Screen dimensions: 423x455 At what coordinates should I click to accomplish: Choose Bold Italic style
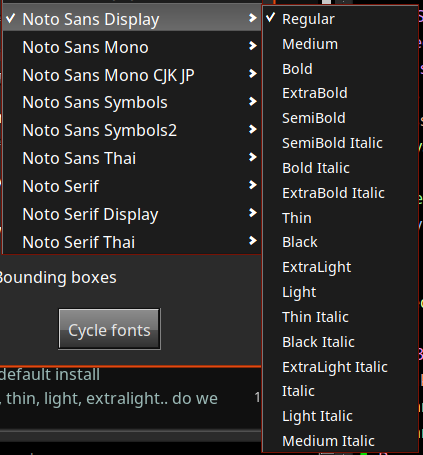tap(340, 168)
